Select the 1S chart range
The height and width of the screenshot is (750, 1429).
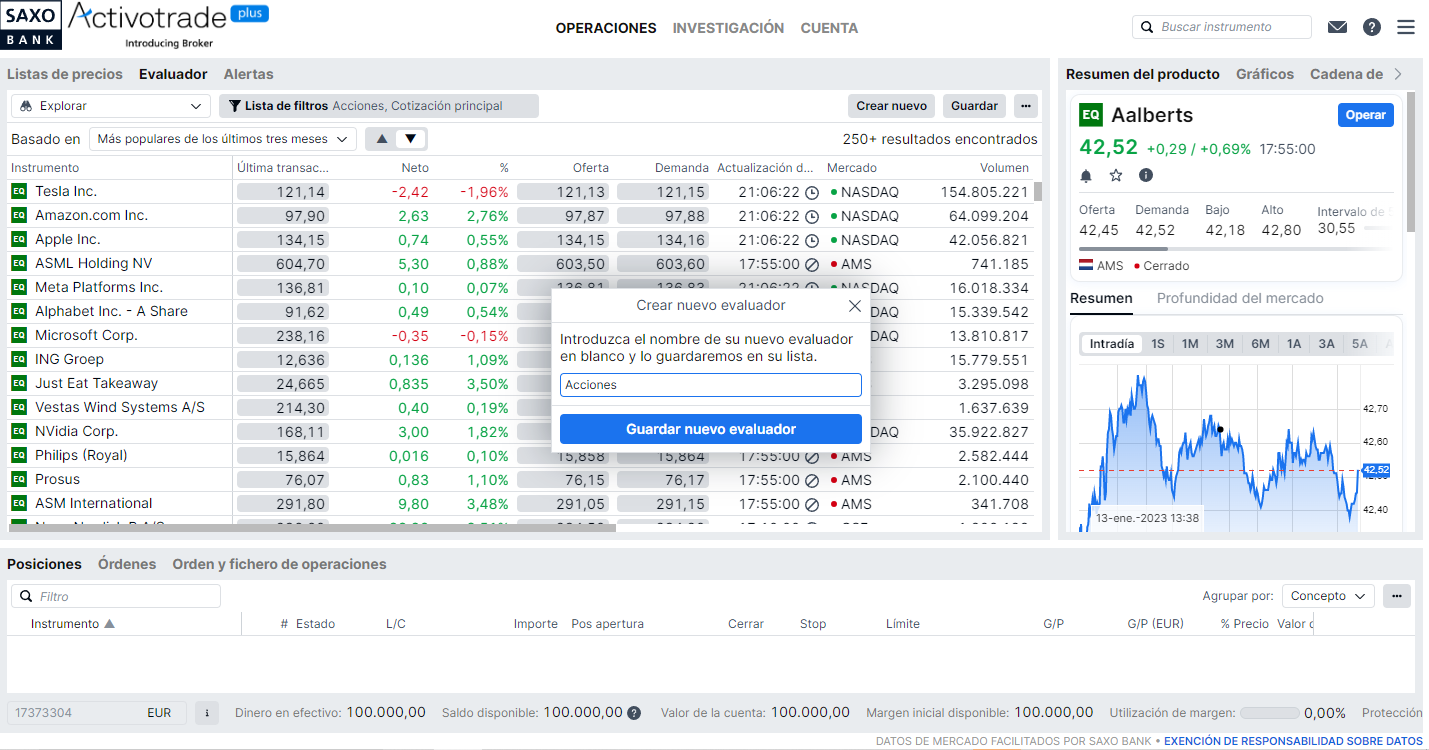point(1158,344)
